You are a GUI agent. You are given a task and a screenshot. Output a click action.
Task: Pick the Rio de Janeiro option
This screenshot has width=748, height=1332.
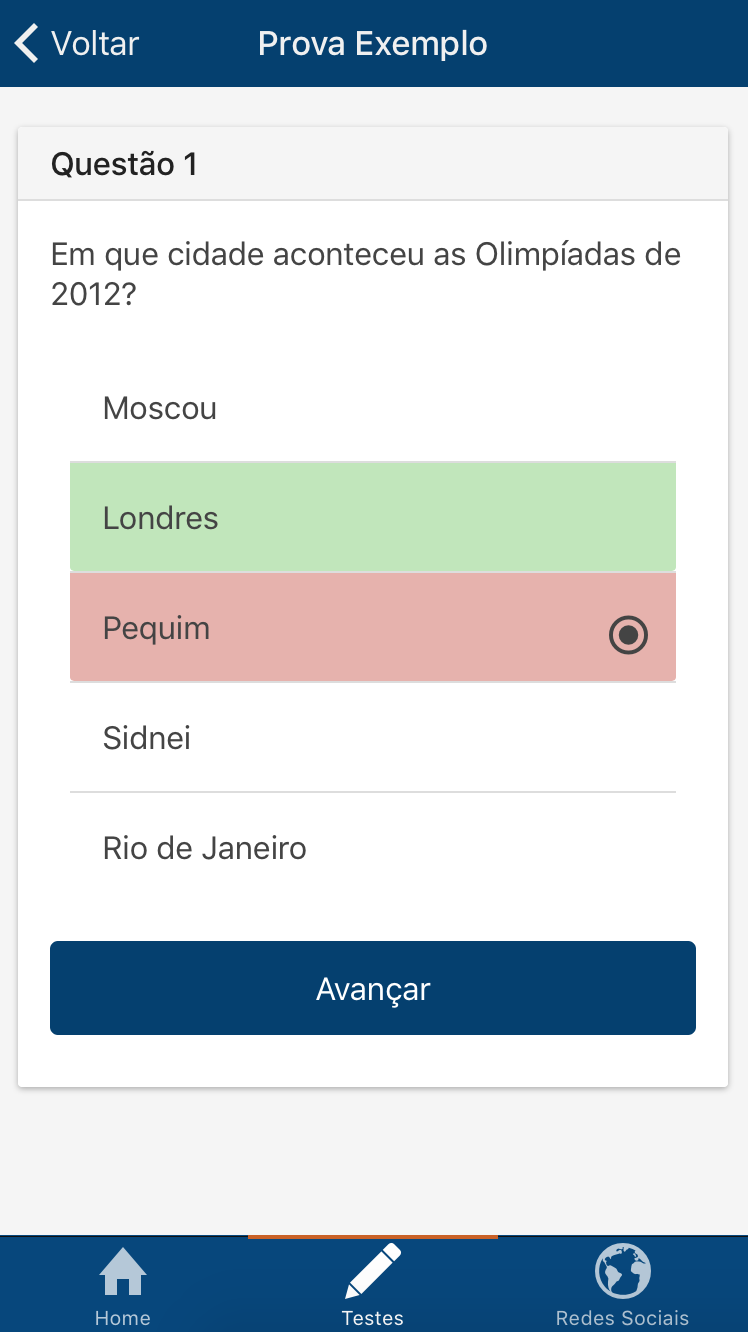[x=205, y=848]
